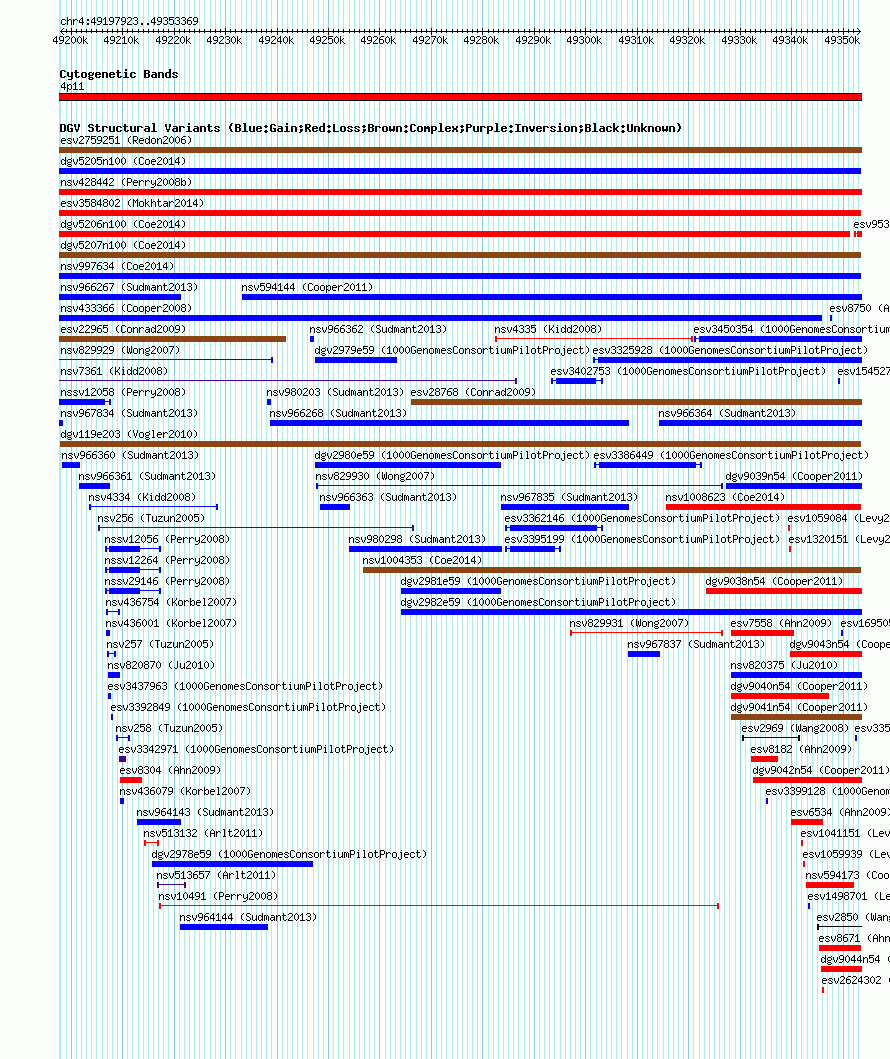This screenshot has width=890, height=1059.
Task: Open nsv967835 (Sudmant2013) variant label
Action: (569, 496)
